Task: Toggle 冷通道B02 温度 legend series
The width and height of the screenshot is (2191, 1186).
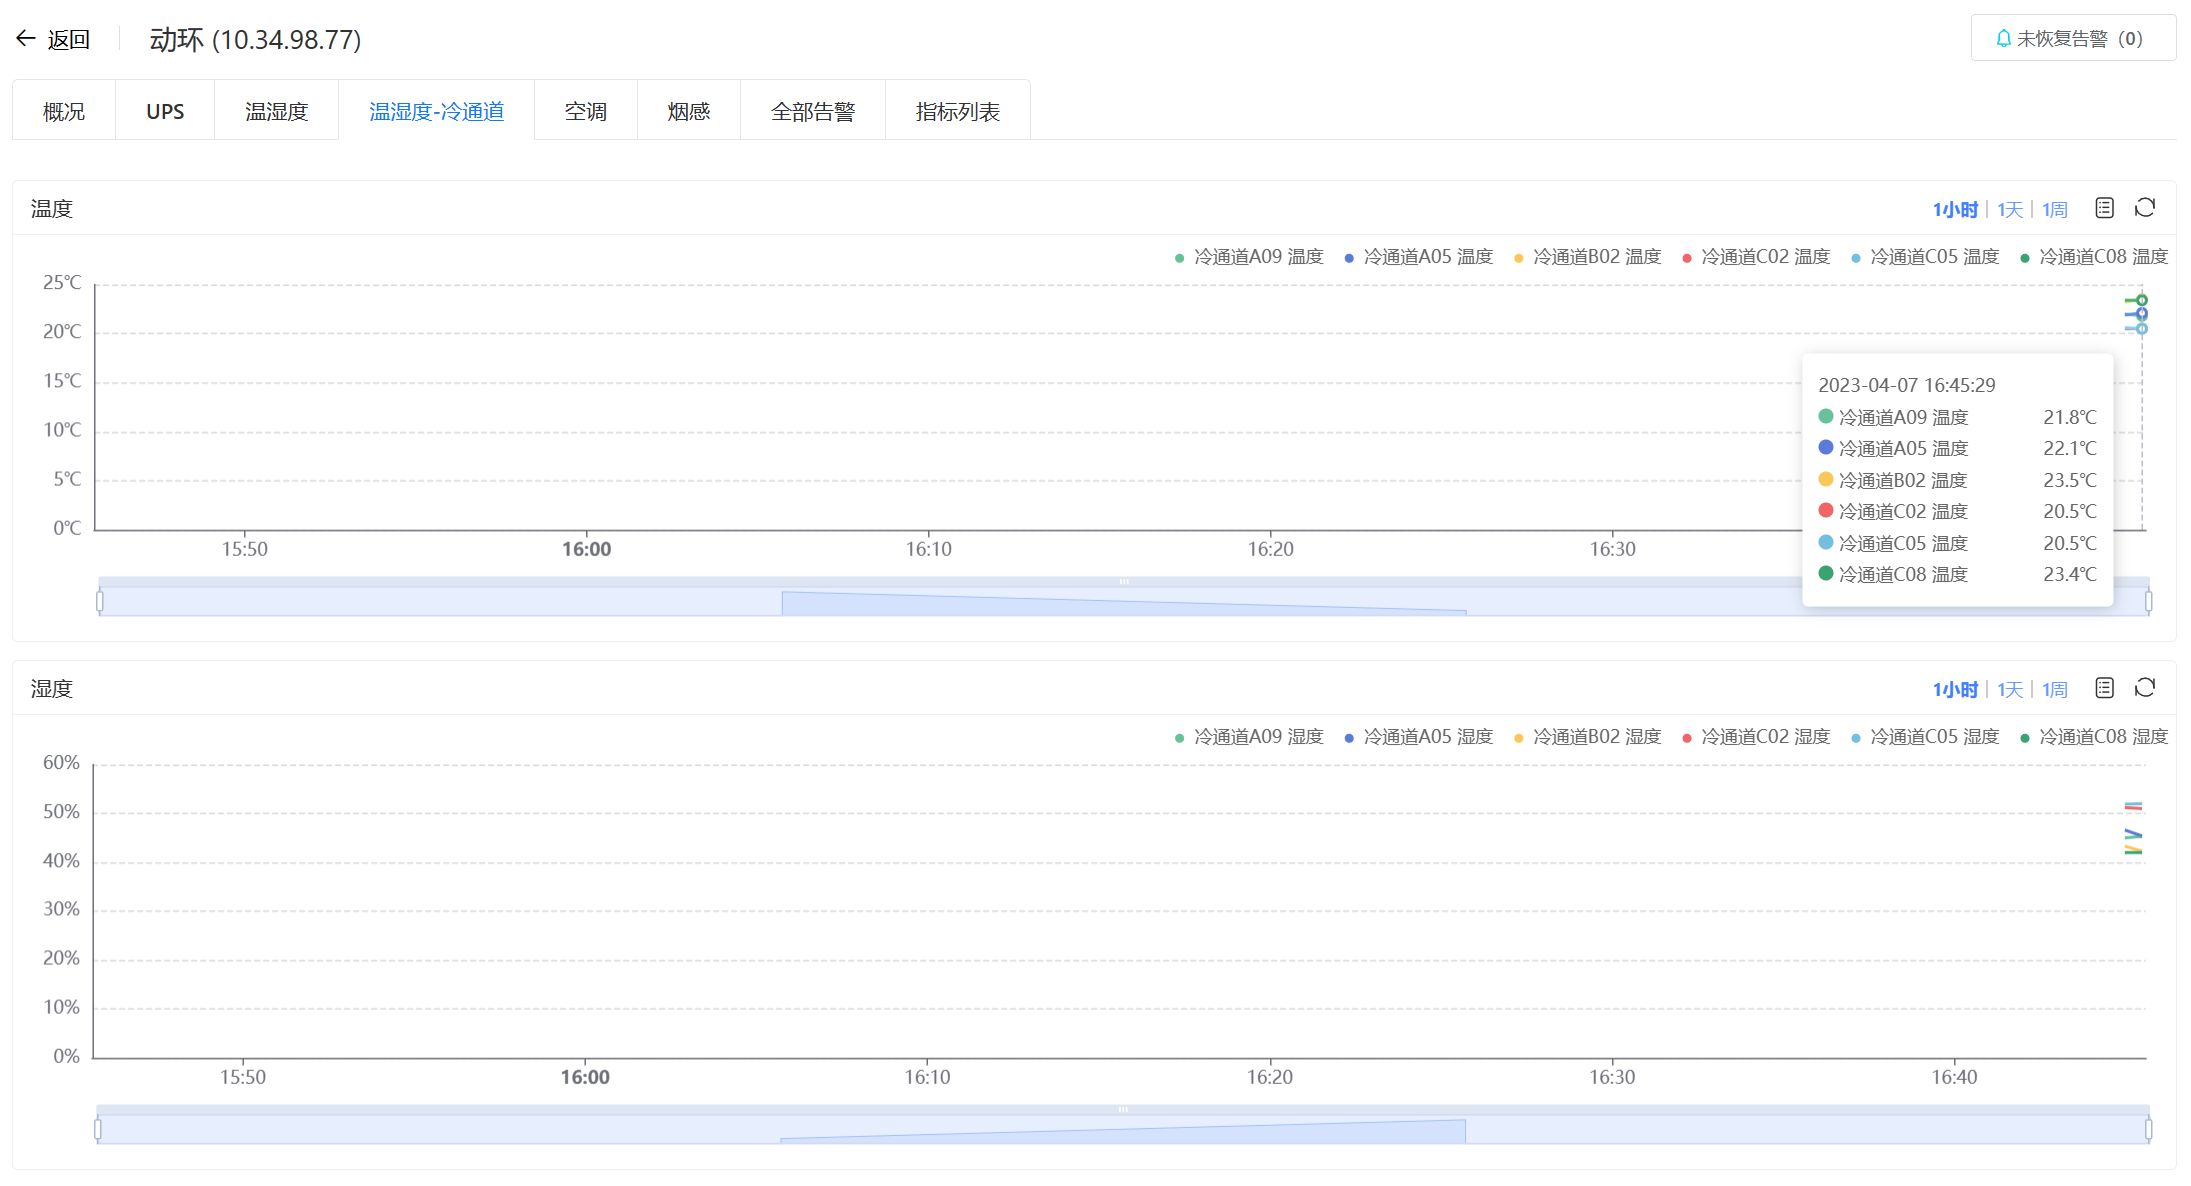Action: click(1587, 257)
